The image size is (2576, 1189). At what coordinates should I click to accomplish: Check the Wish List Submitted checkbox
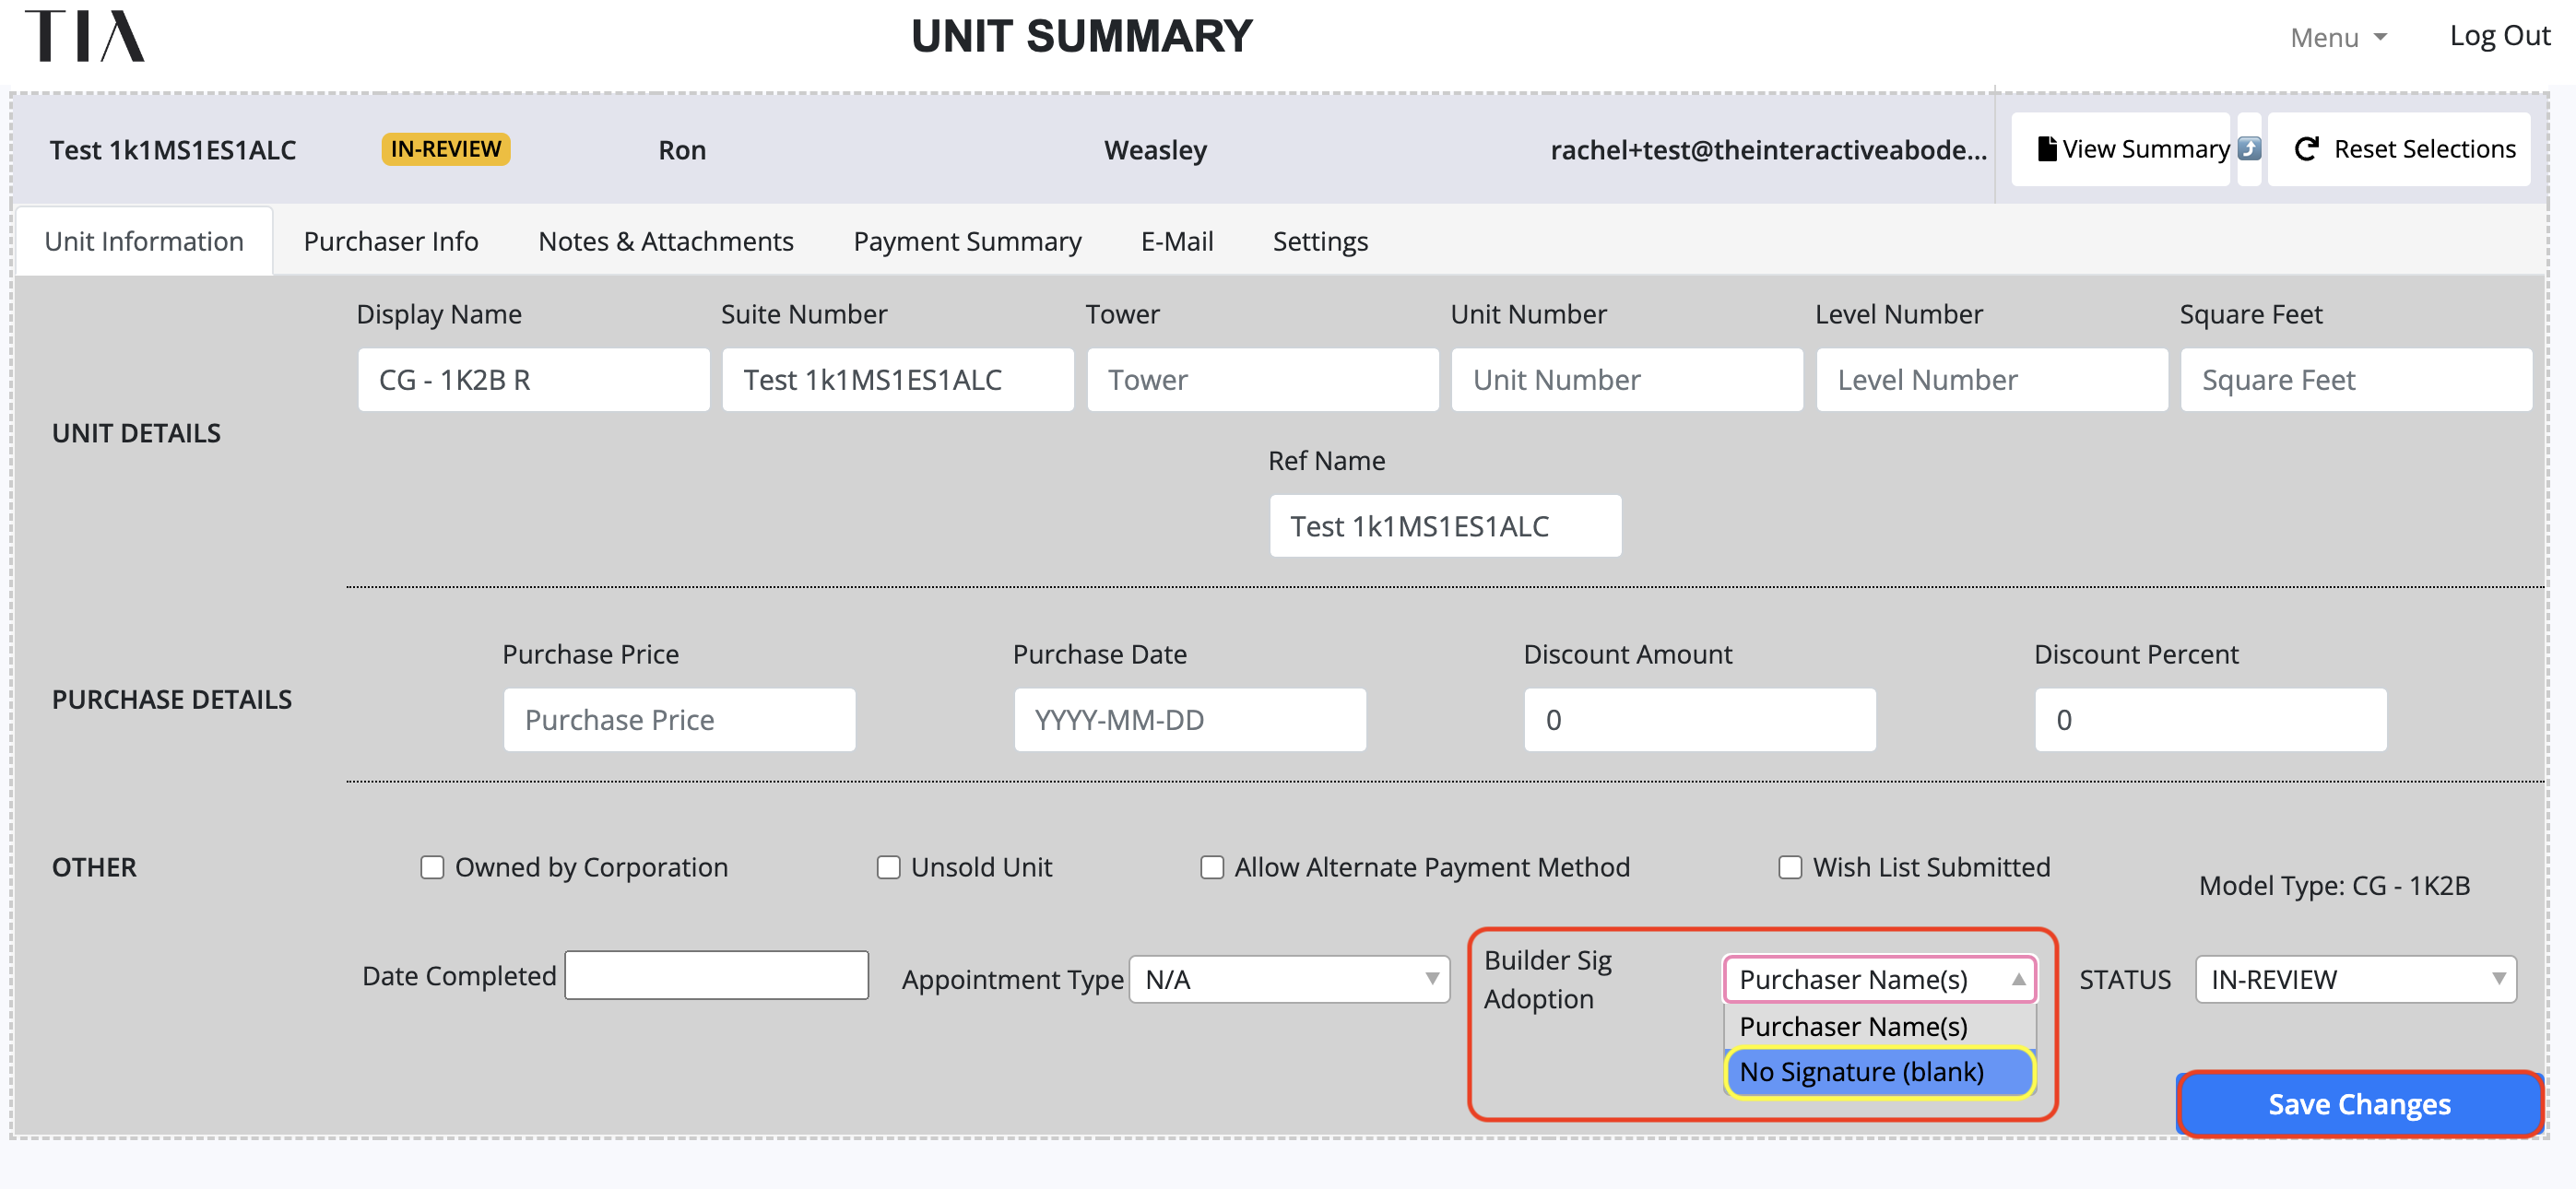click(x=1790, y=867)
